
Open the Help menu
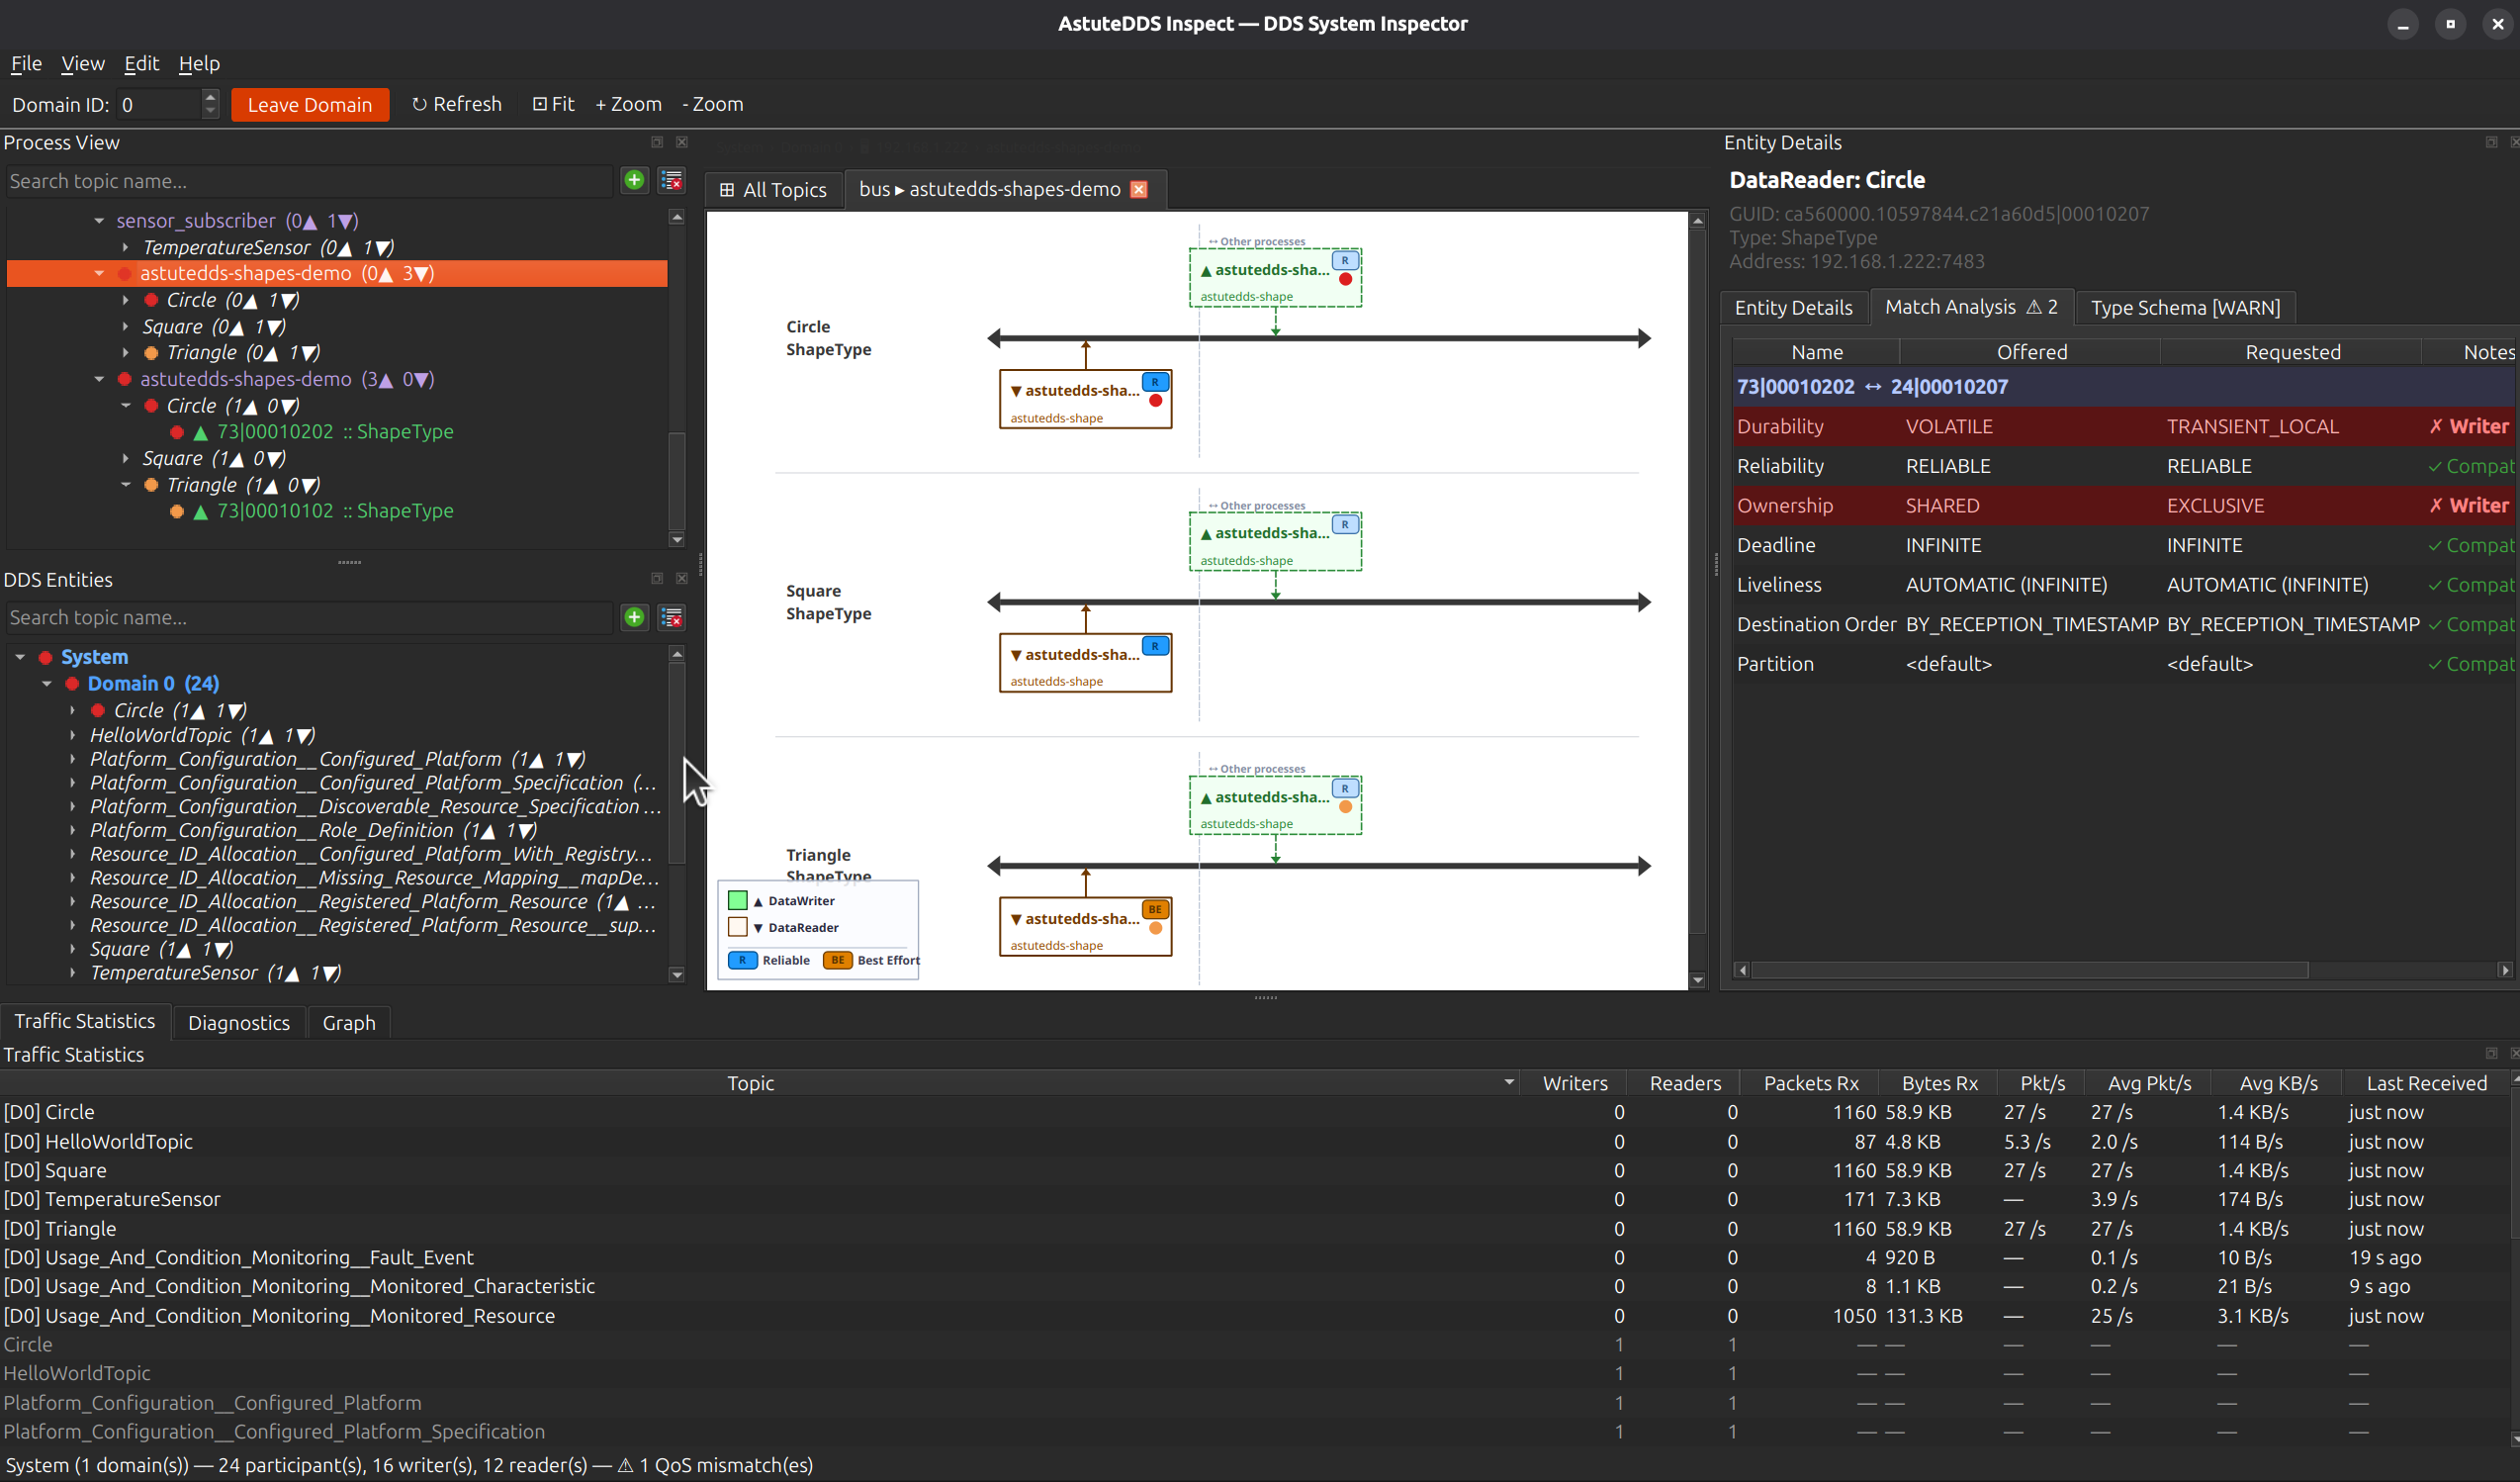(199, 63)
